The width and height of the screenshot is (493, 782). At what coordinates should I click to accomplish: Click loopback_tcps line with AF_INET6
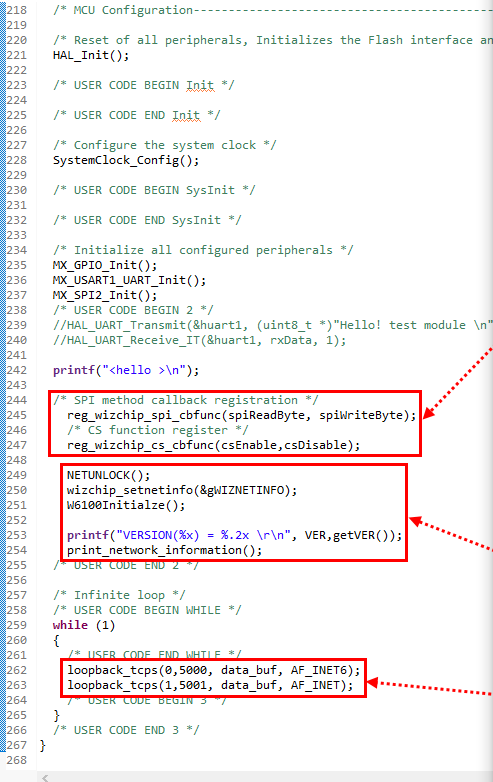(x=214, y=670)
